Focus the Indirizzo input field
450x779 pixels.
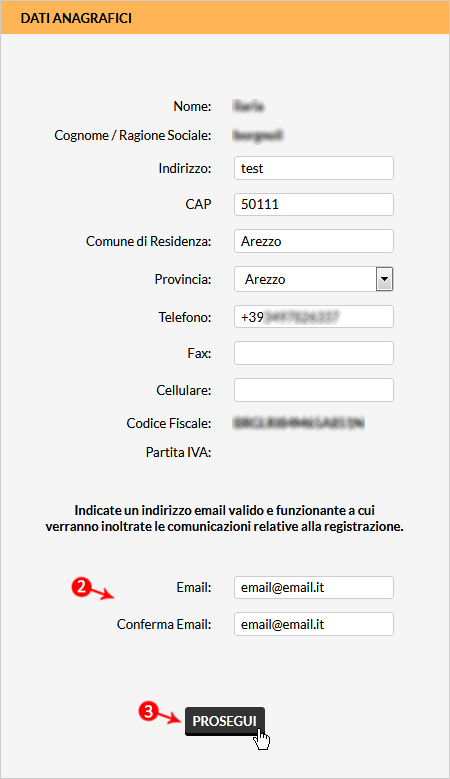tap(314, 168)
